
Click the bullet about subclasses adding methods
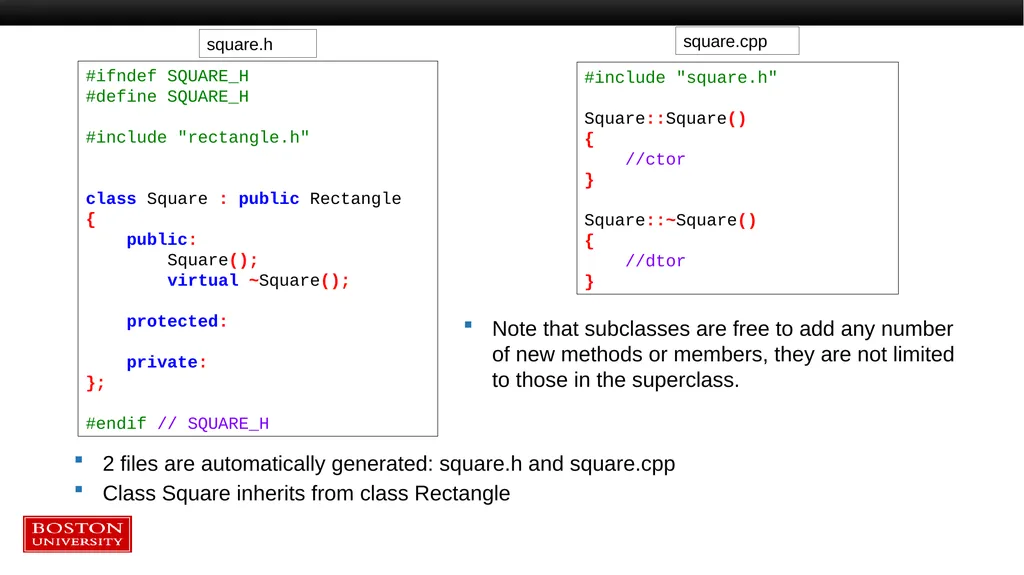[723, 354]
